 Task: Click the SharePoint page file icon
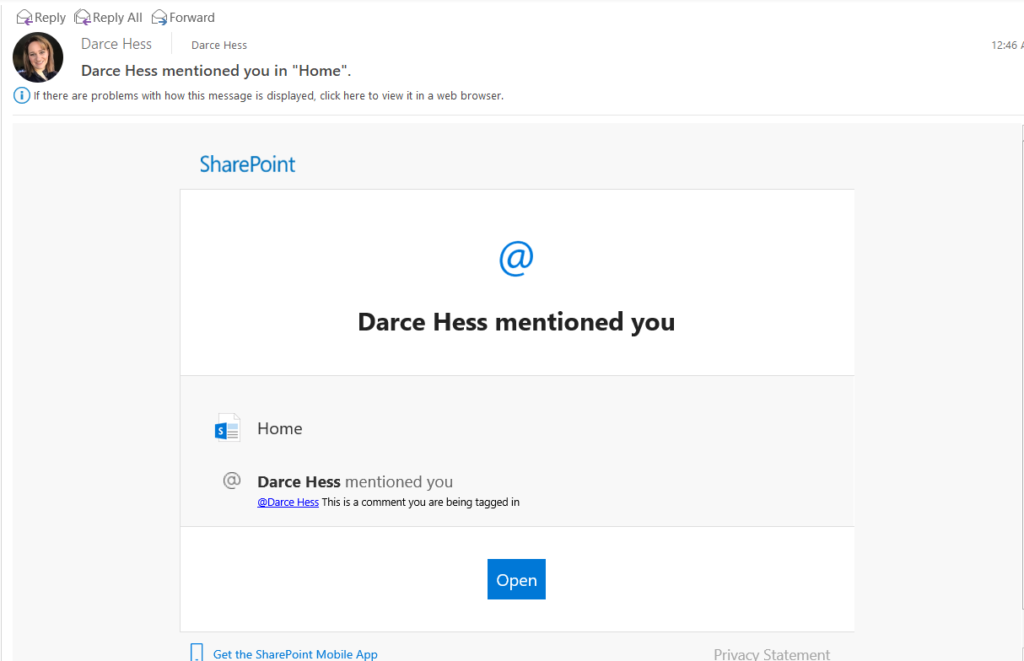227,428
